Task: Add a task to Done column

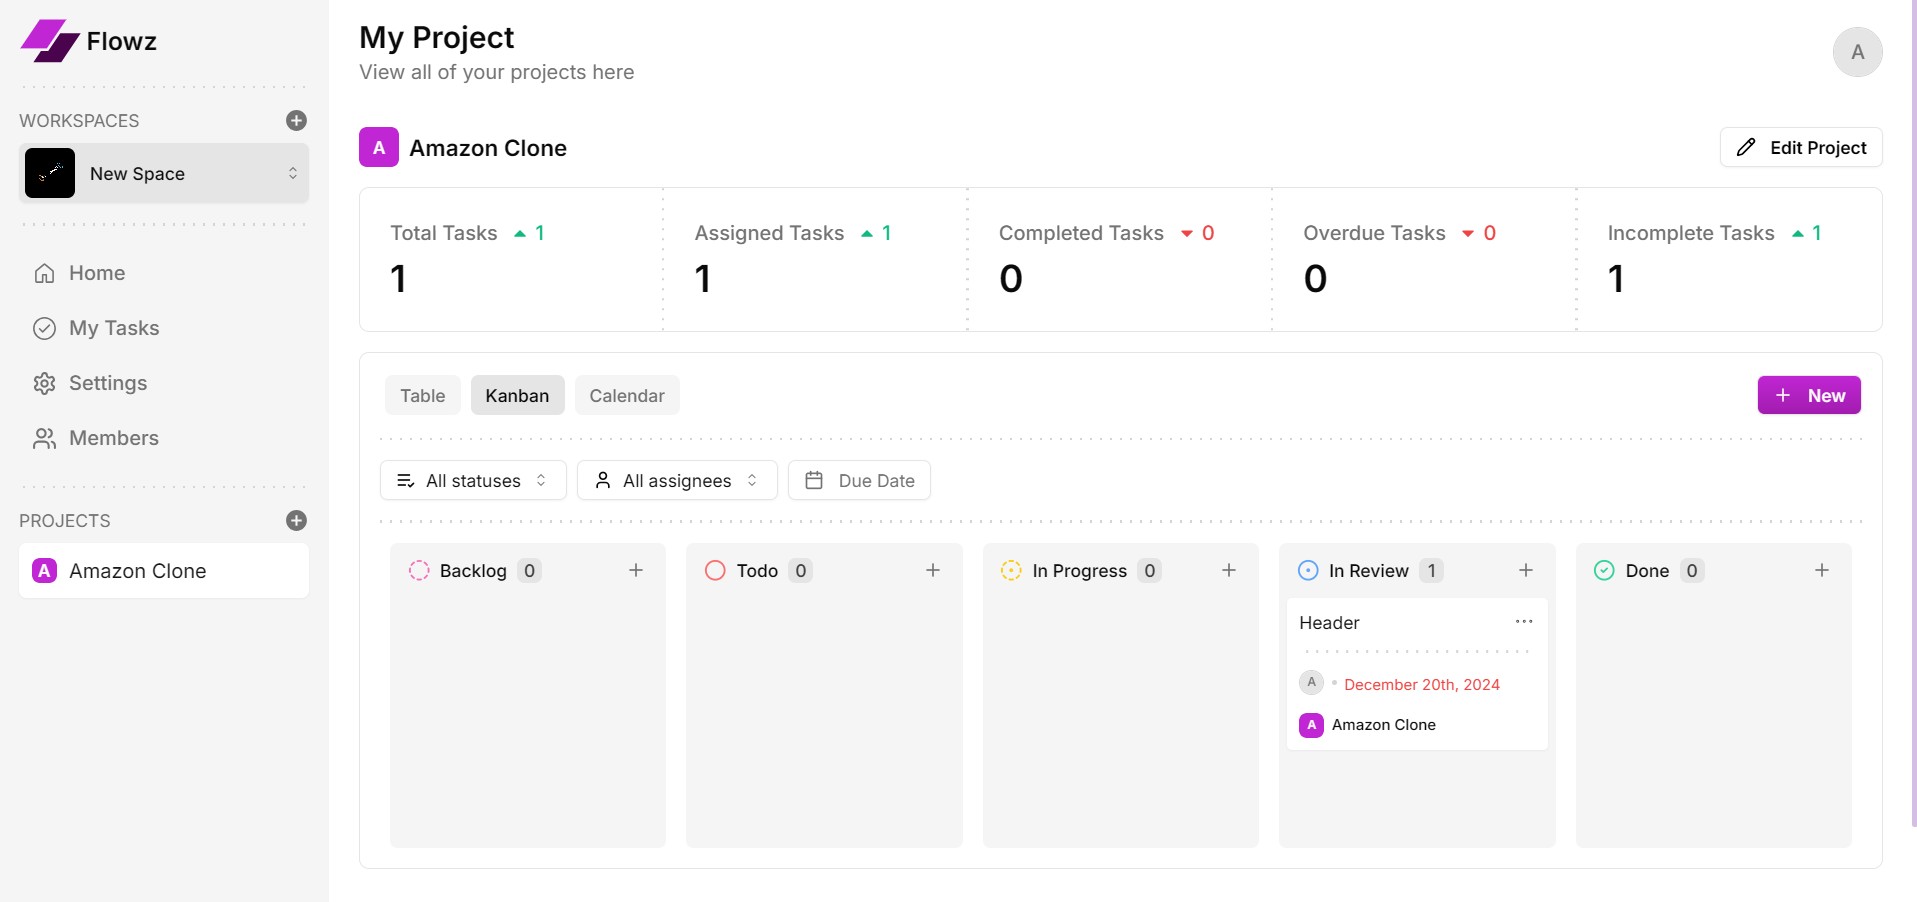Action: click(x=1821, y=570)
